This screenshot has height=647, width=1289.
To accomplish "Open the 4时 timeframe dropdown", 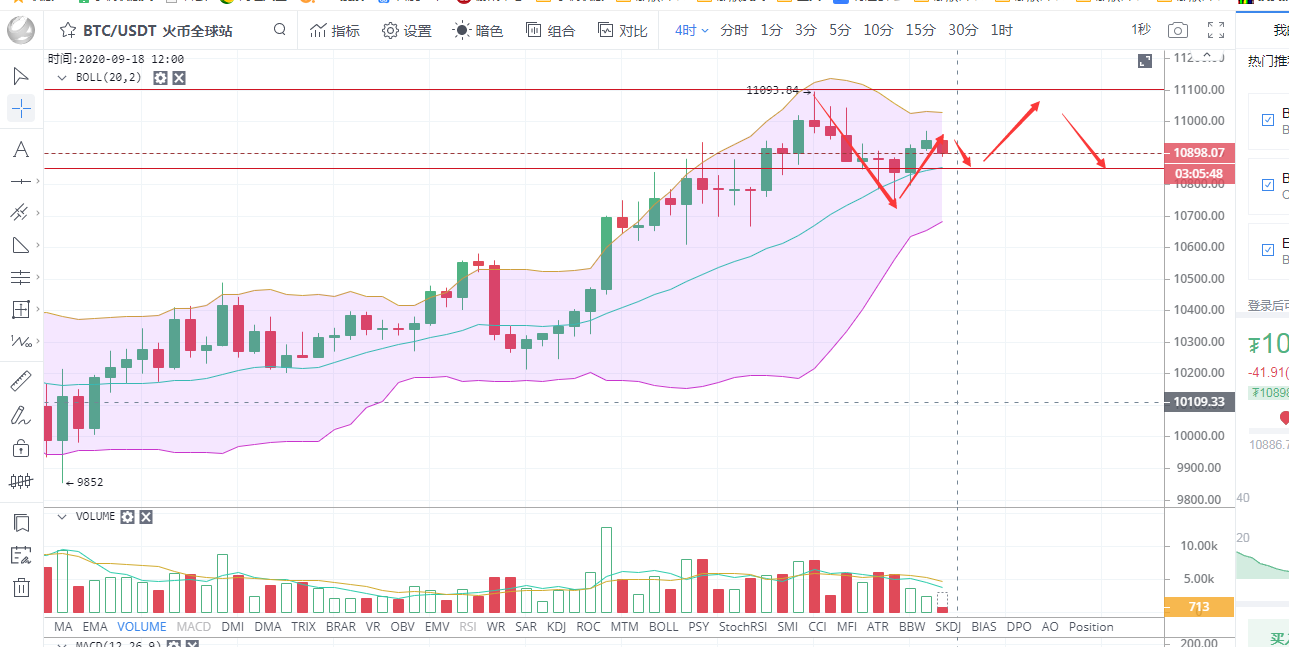I will pos(691,30).
